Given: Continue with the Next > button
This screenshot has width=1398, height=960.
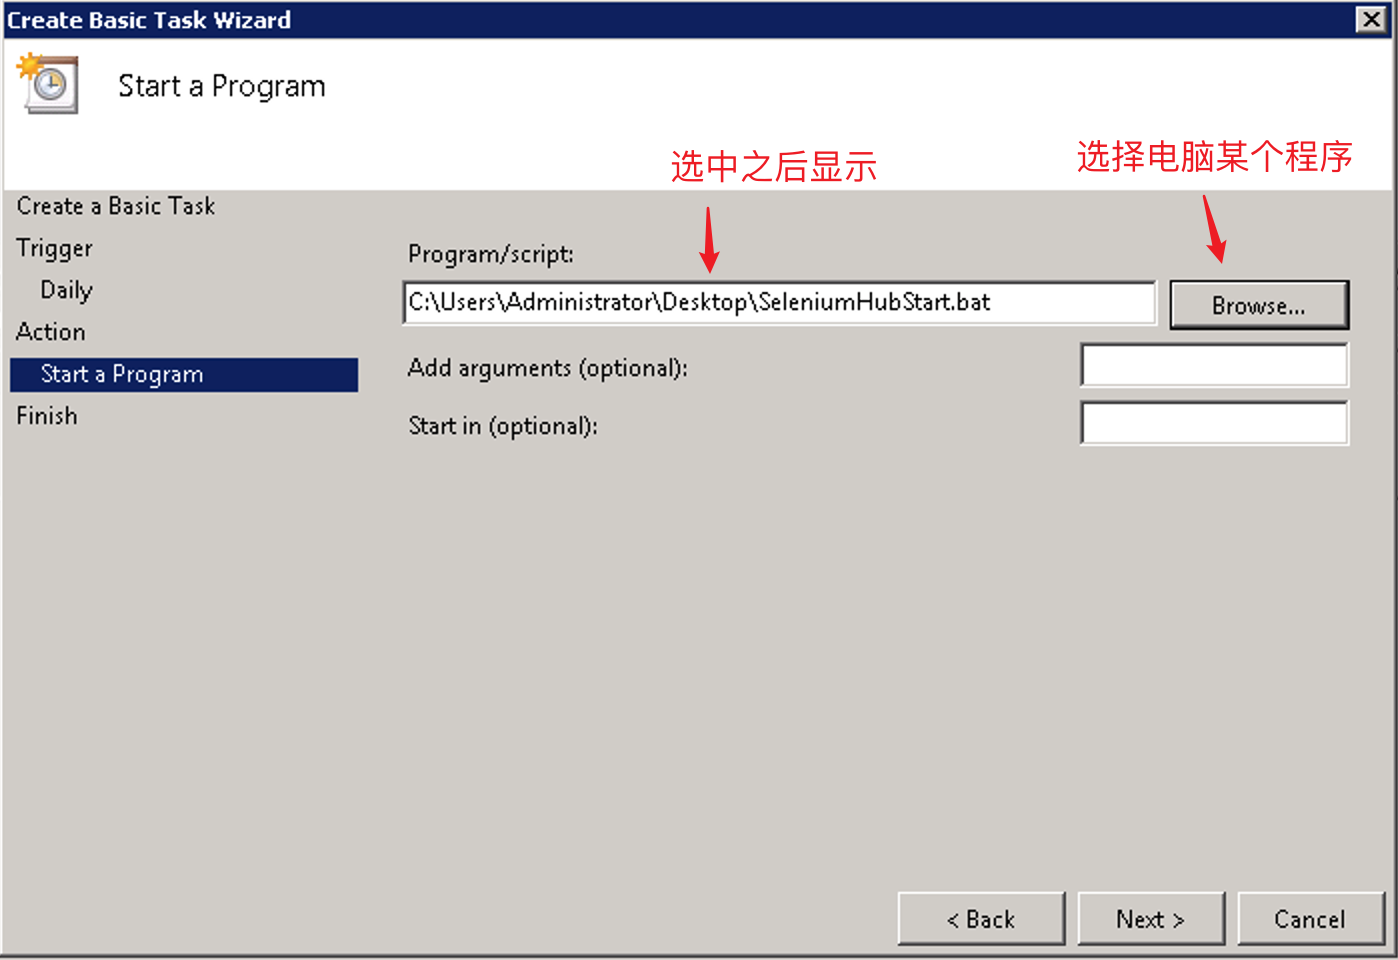Looking at the screenshot, I should (x=1151, y=918).
